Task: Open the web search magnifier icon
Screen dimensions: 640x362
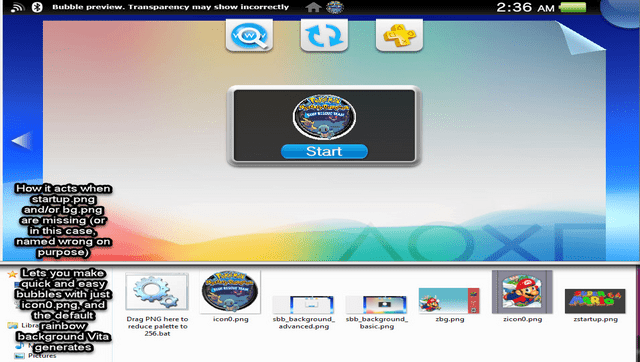Action: click(249, 36)
